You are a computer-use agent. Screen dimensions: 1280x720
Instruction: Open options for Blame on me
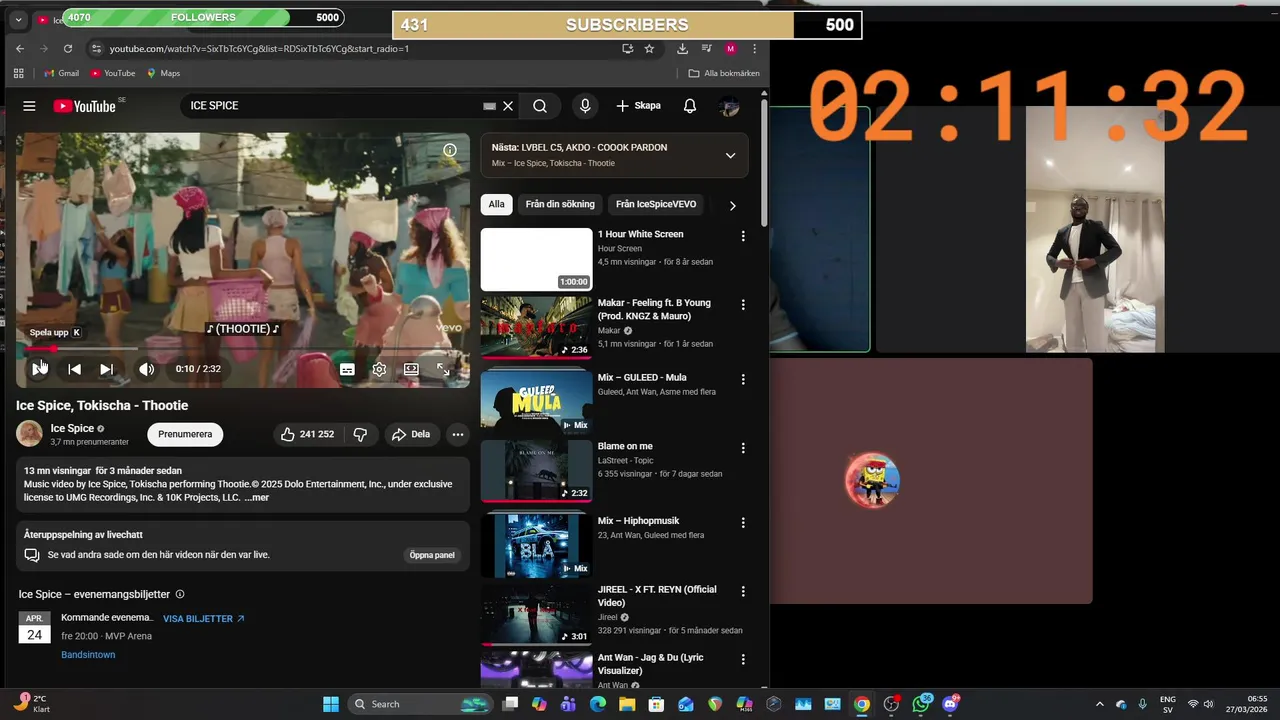743,447
